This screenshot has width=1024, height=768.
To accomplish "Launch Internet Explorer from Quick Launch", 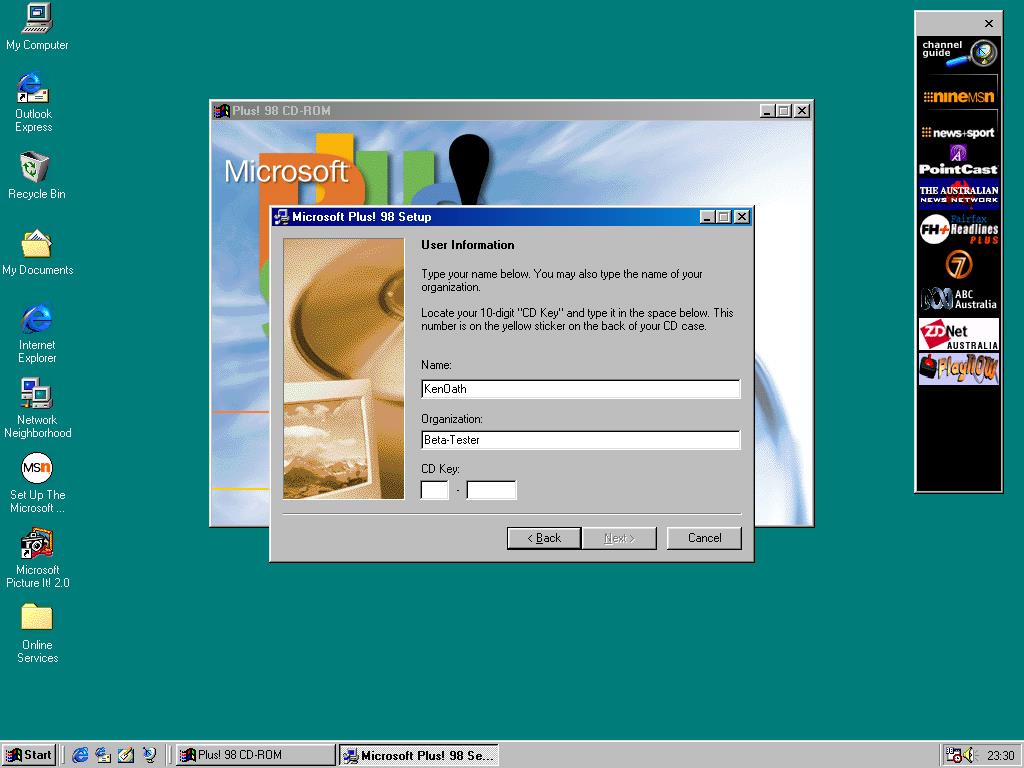I will coord(80,755).
